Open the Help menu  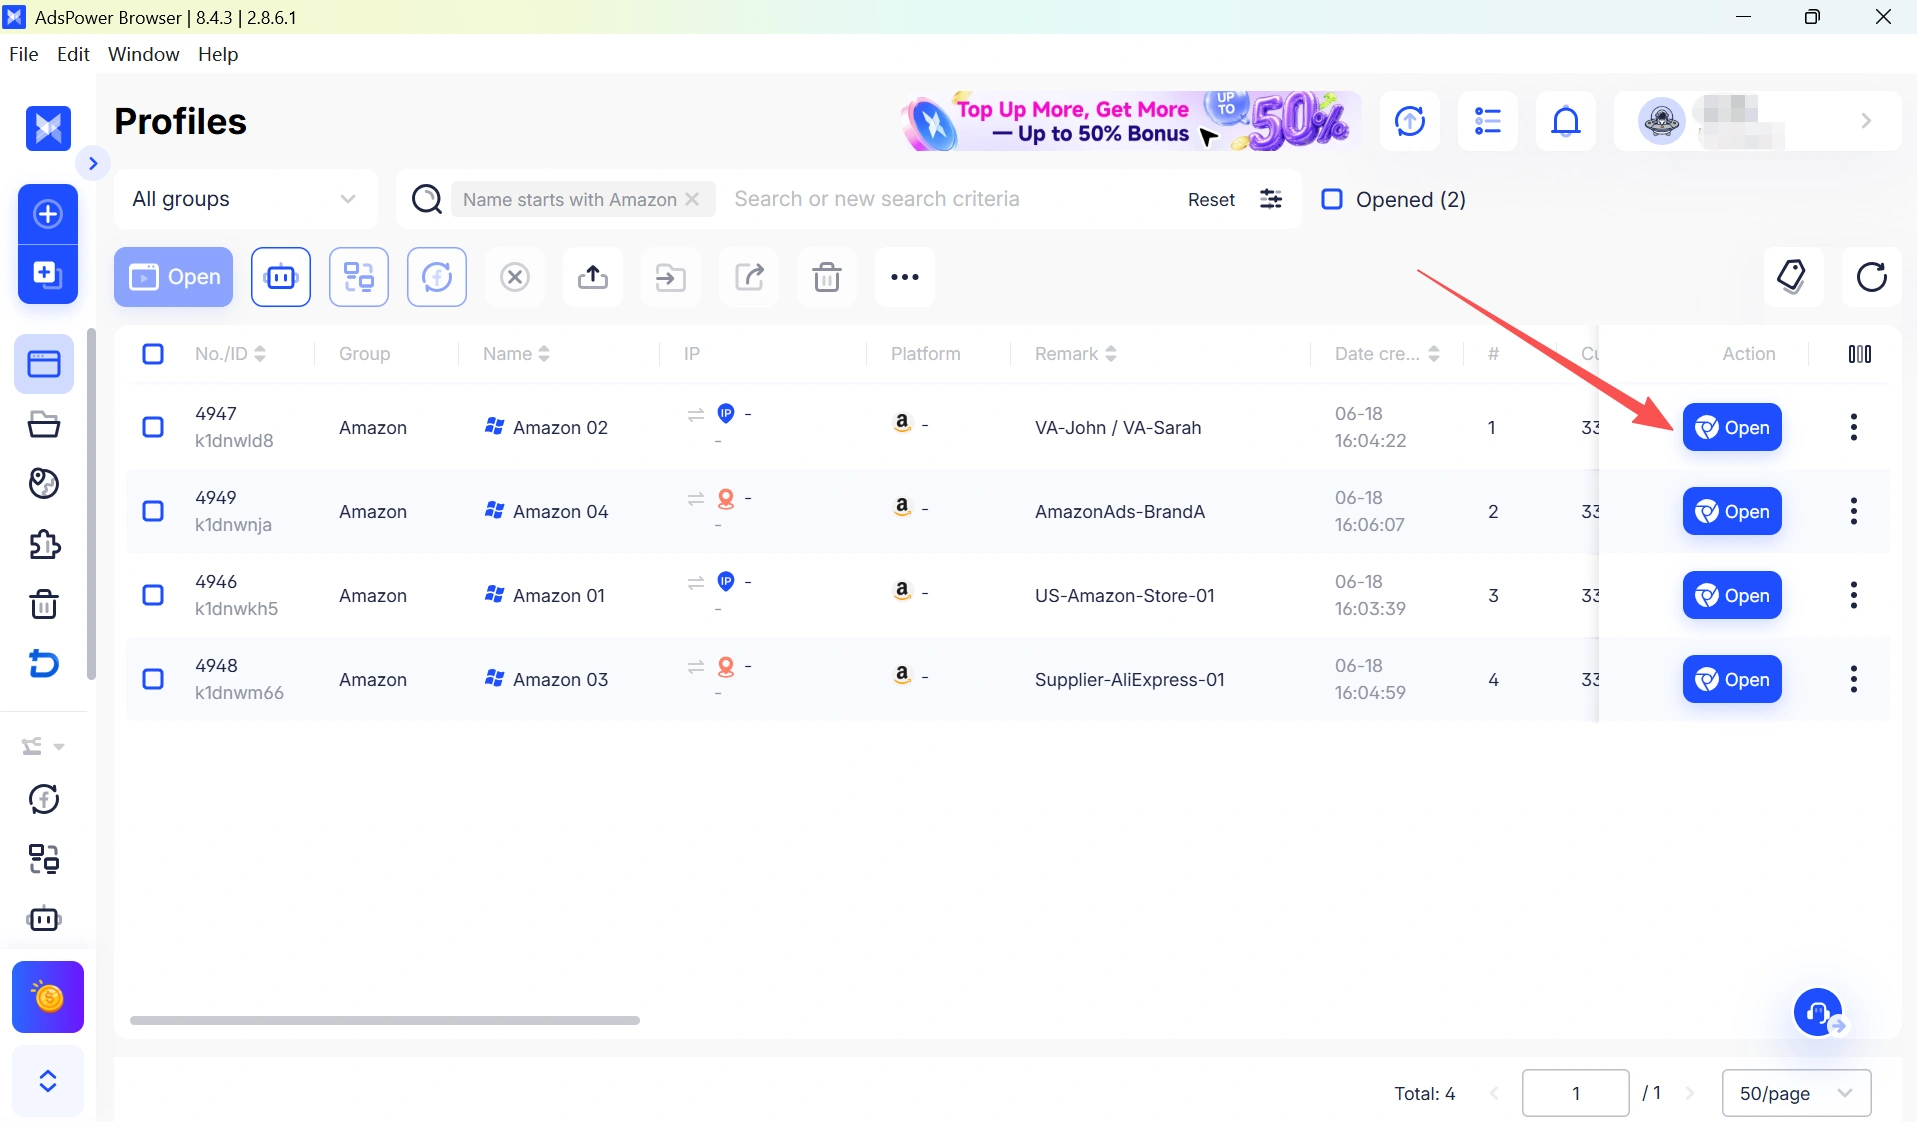pyautogui.click(x=218, y=54)
